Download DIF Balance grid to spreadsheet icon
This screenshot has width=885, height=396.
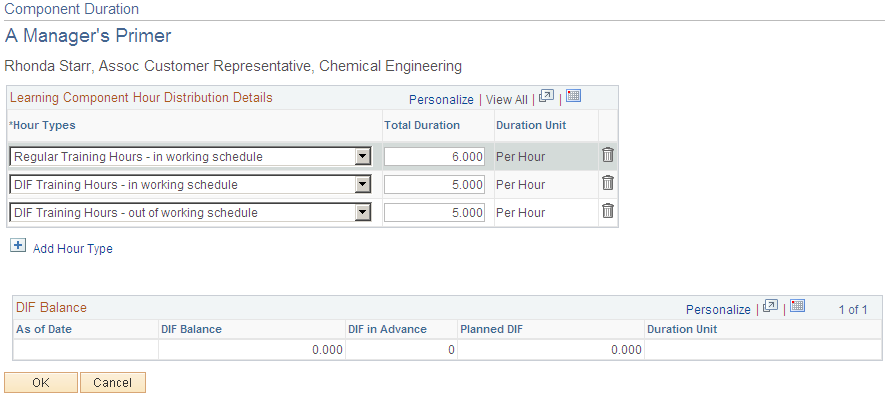(x=798, y=306)
